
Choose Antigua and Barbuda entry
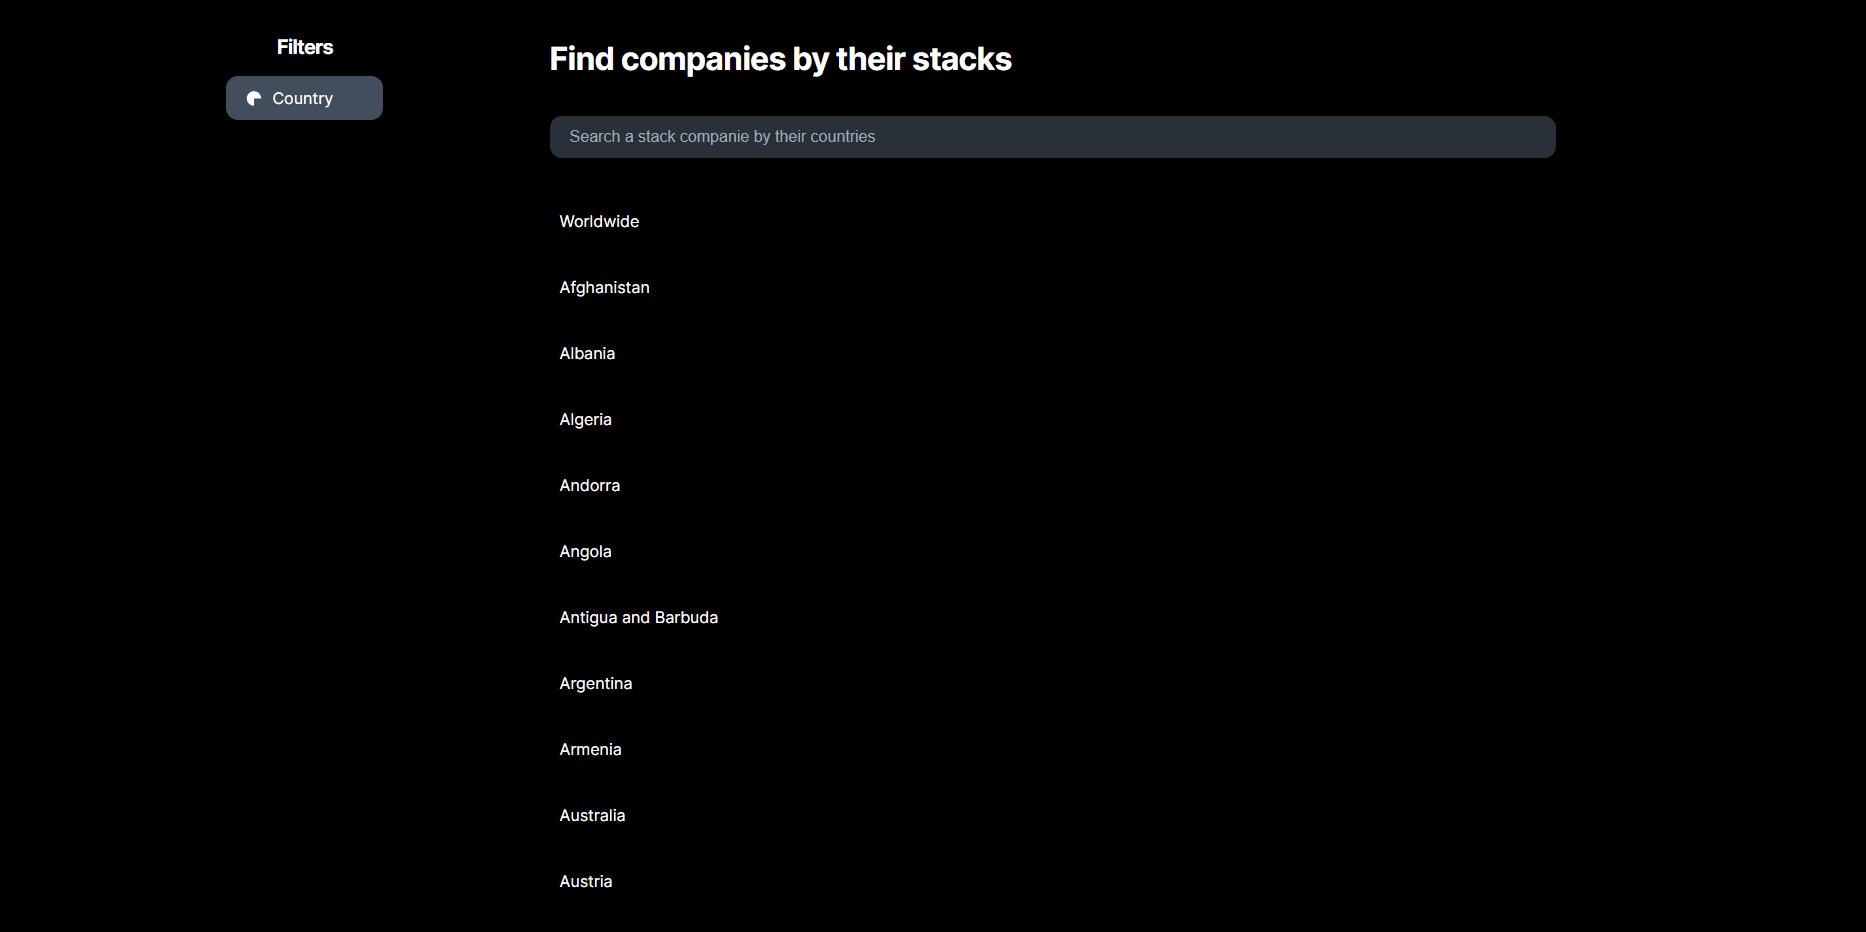pyautogui.click(x=638, y=618)
